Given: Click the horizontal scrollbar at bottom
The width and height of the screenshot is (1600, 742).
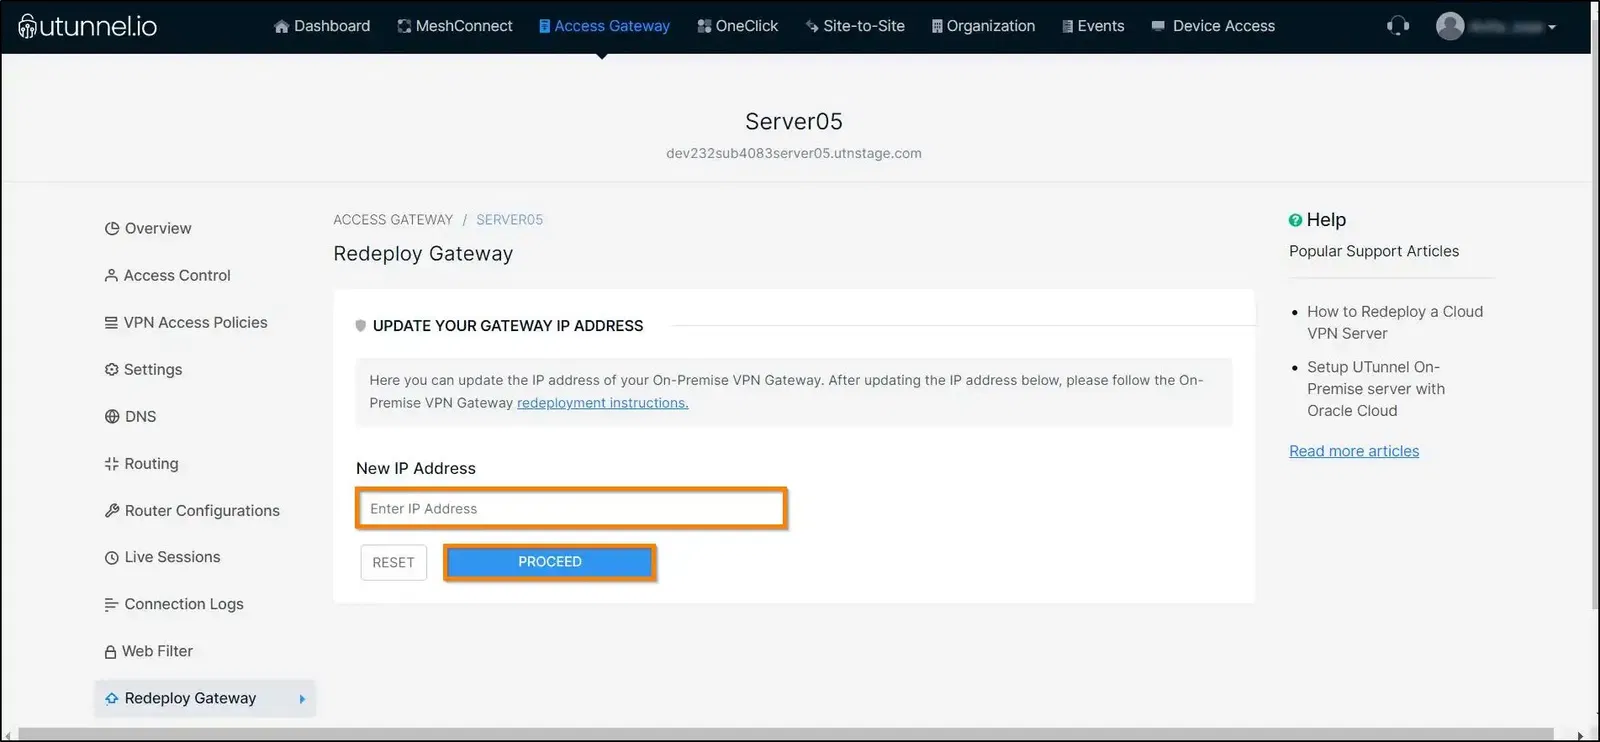Looking at the screenshot, I should coord(785,735).
